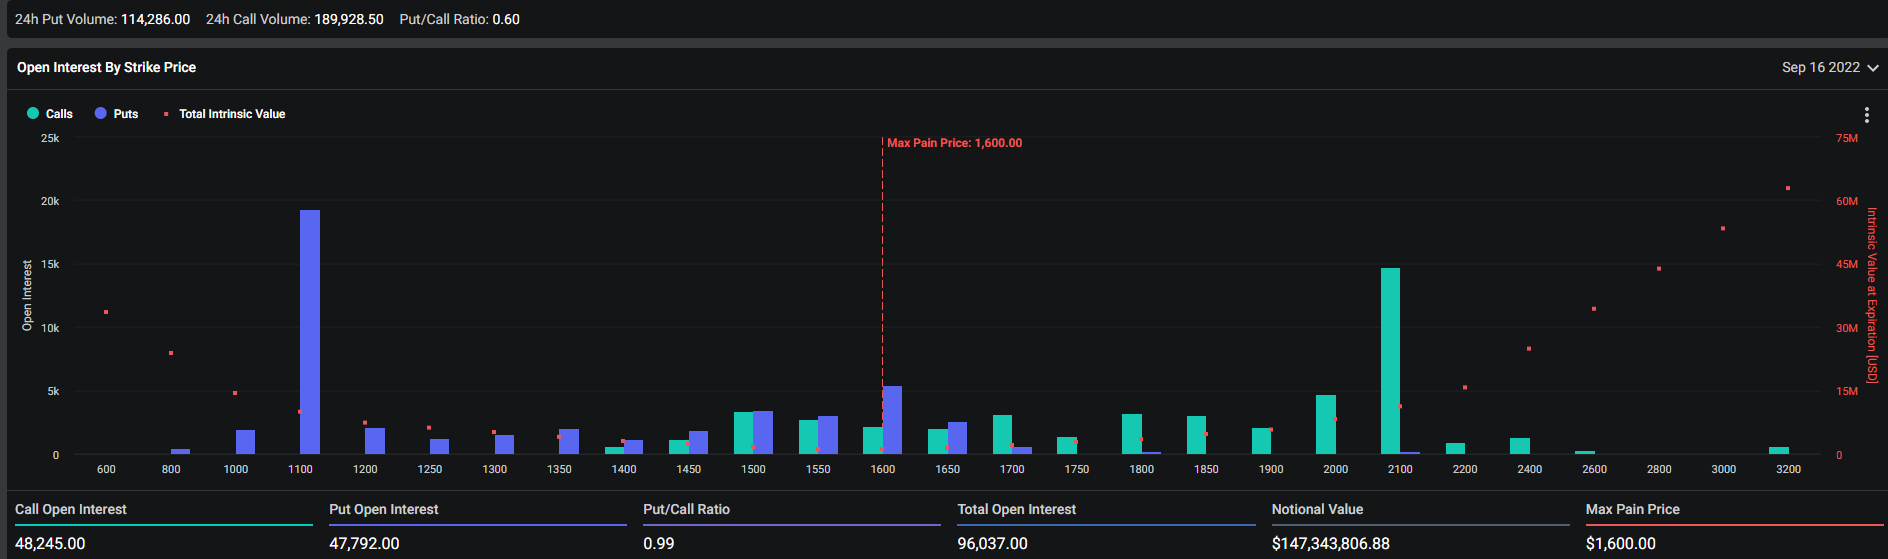
Task: Click the tall calls bar at strike 2100
Action: tap(1390, 360)
